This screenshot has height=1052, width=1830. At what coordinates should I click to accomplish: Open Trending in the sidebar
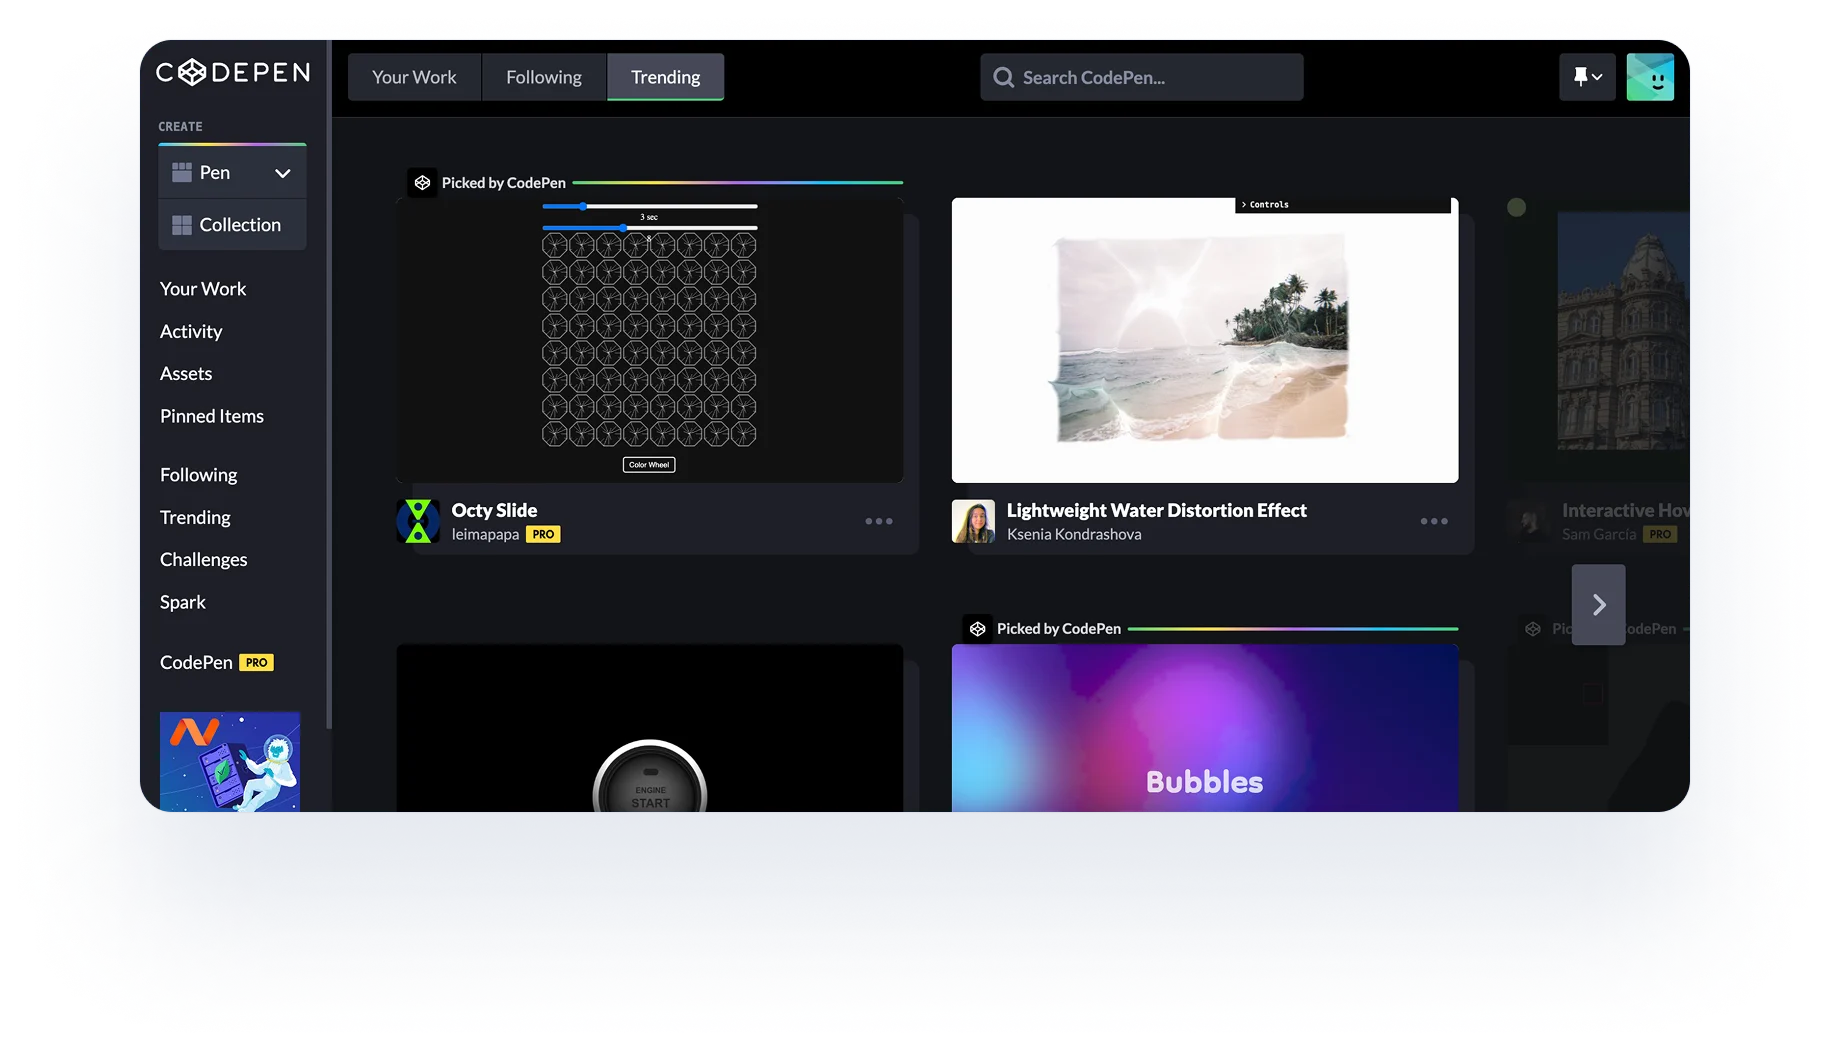click(x=195, y=517)
